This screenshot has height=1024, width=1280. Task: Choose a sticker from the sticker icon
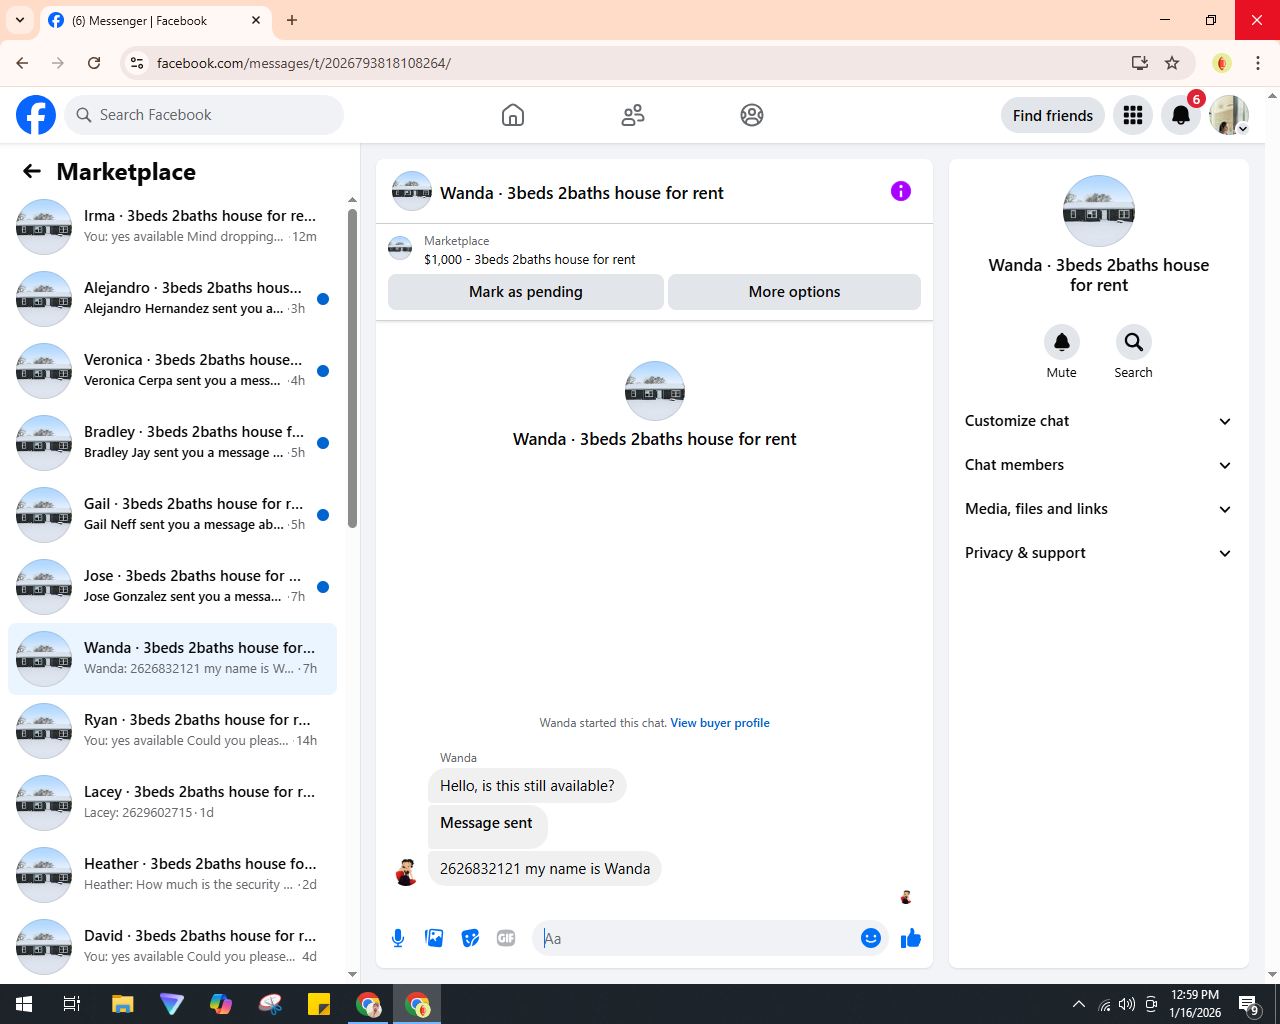(x=470, y=938)
